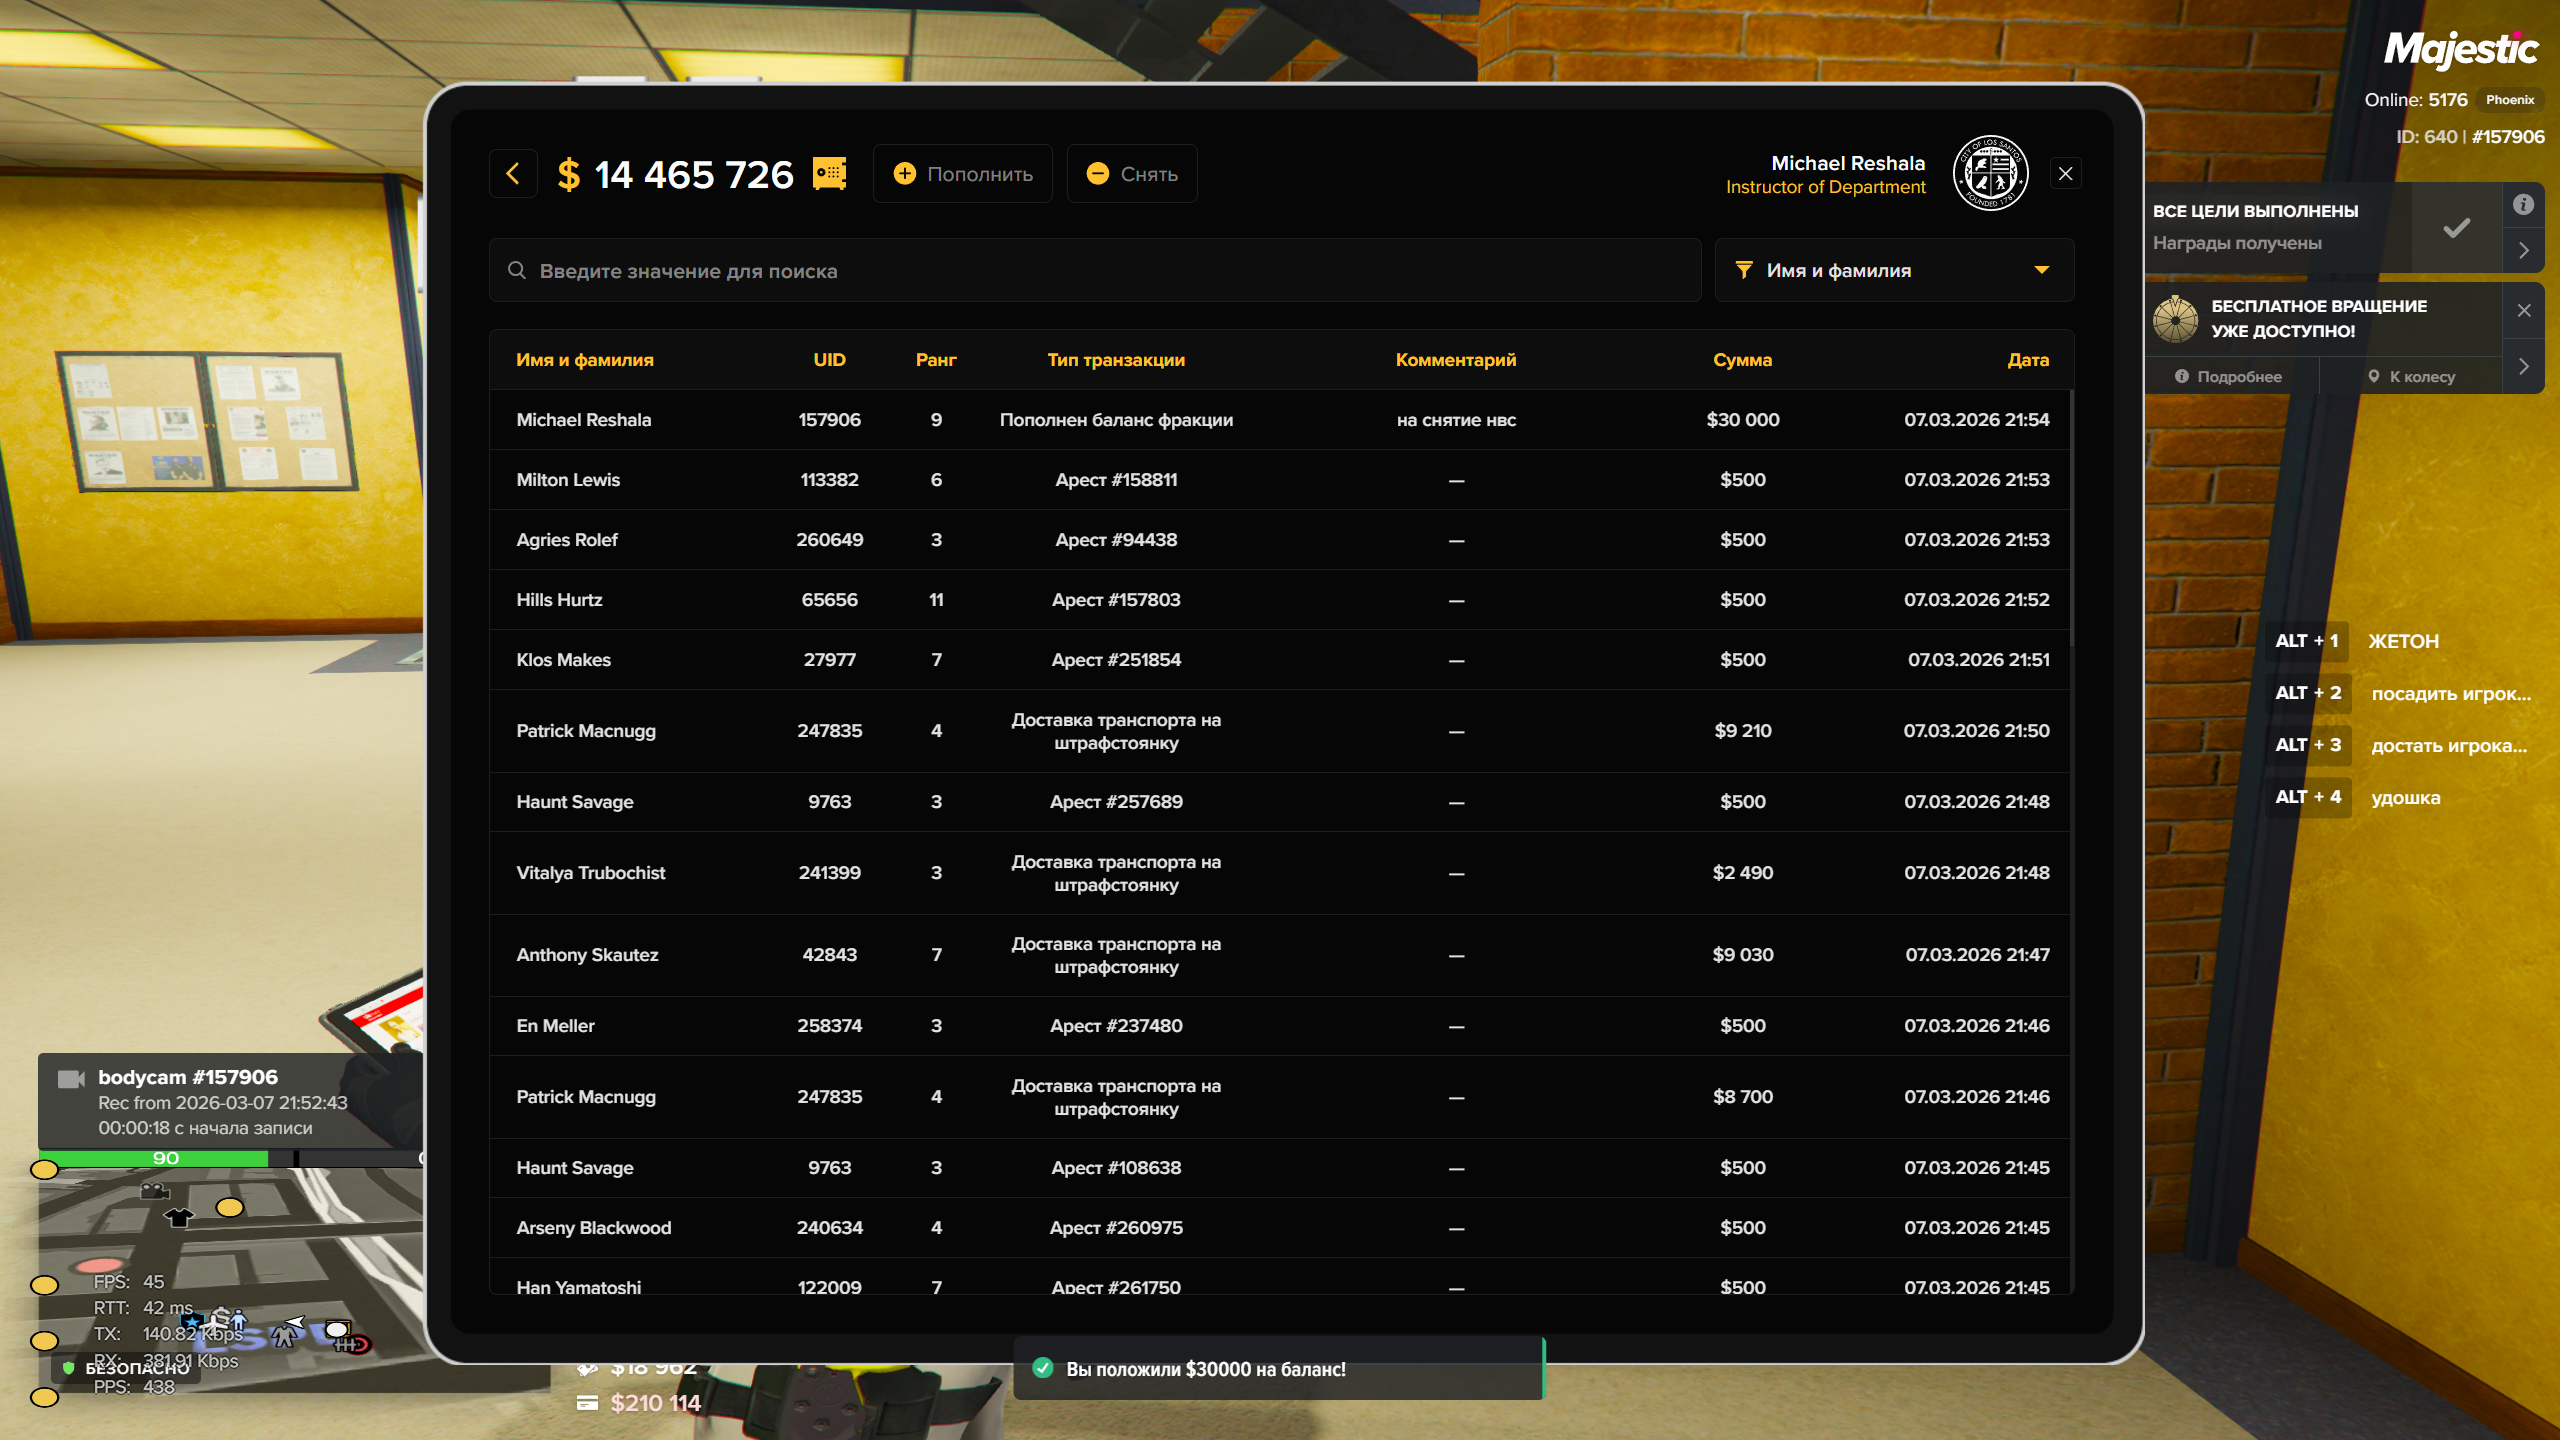This screenshot has height=1440, width=2560.
Task: Click the info icon on the goals panel
Action: point(2523,205)
